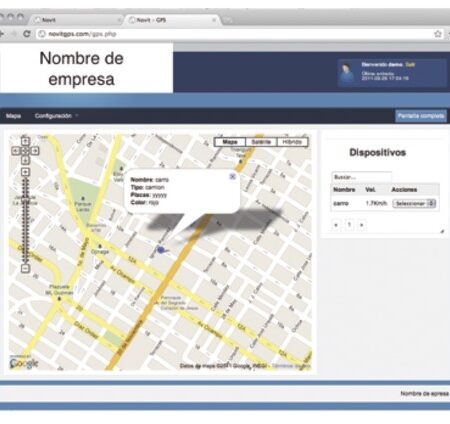This screenshot has width=450, height=424.
Task: Switch map view to Satélite
Action: click(x=261, y=142)
